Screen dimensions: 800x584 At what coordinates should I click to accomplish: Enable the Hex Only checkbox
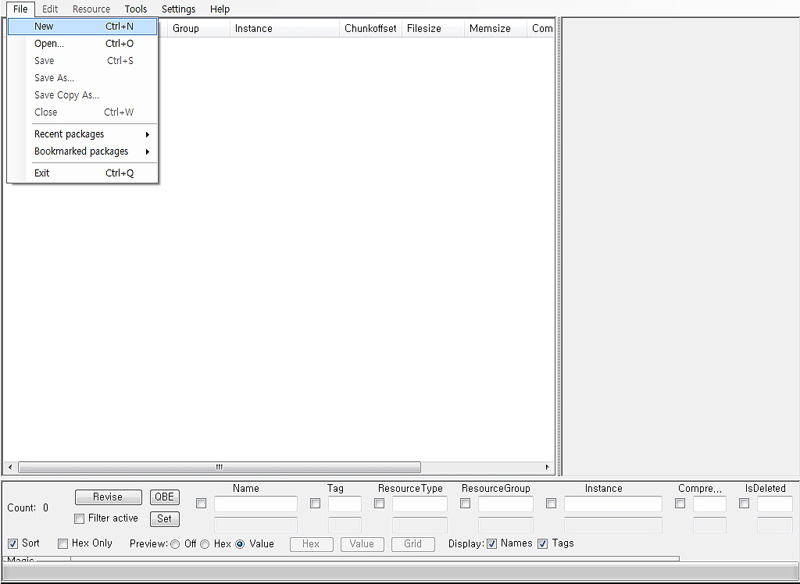pos(63,544)
